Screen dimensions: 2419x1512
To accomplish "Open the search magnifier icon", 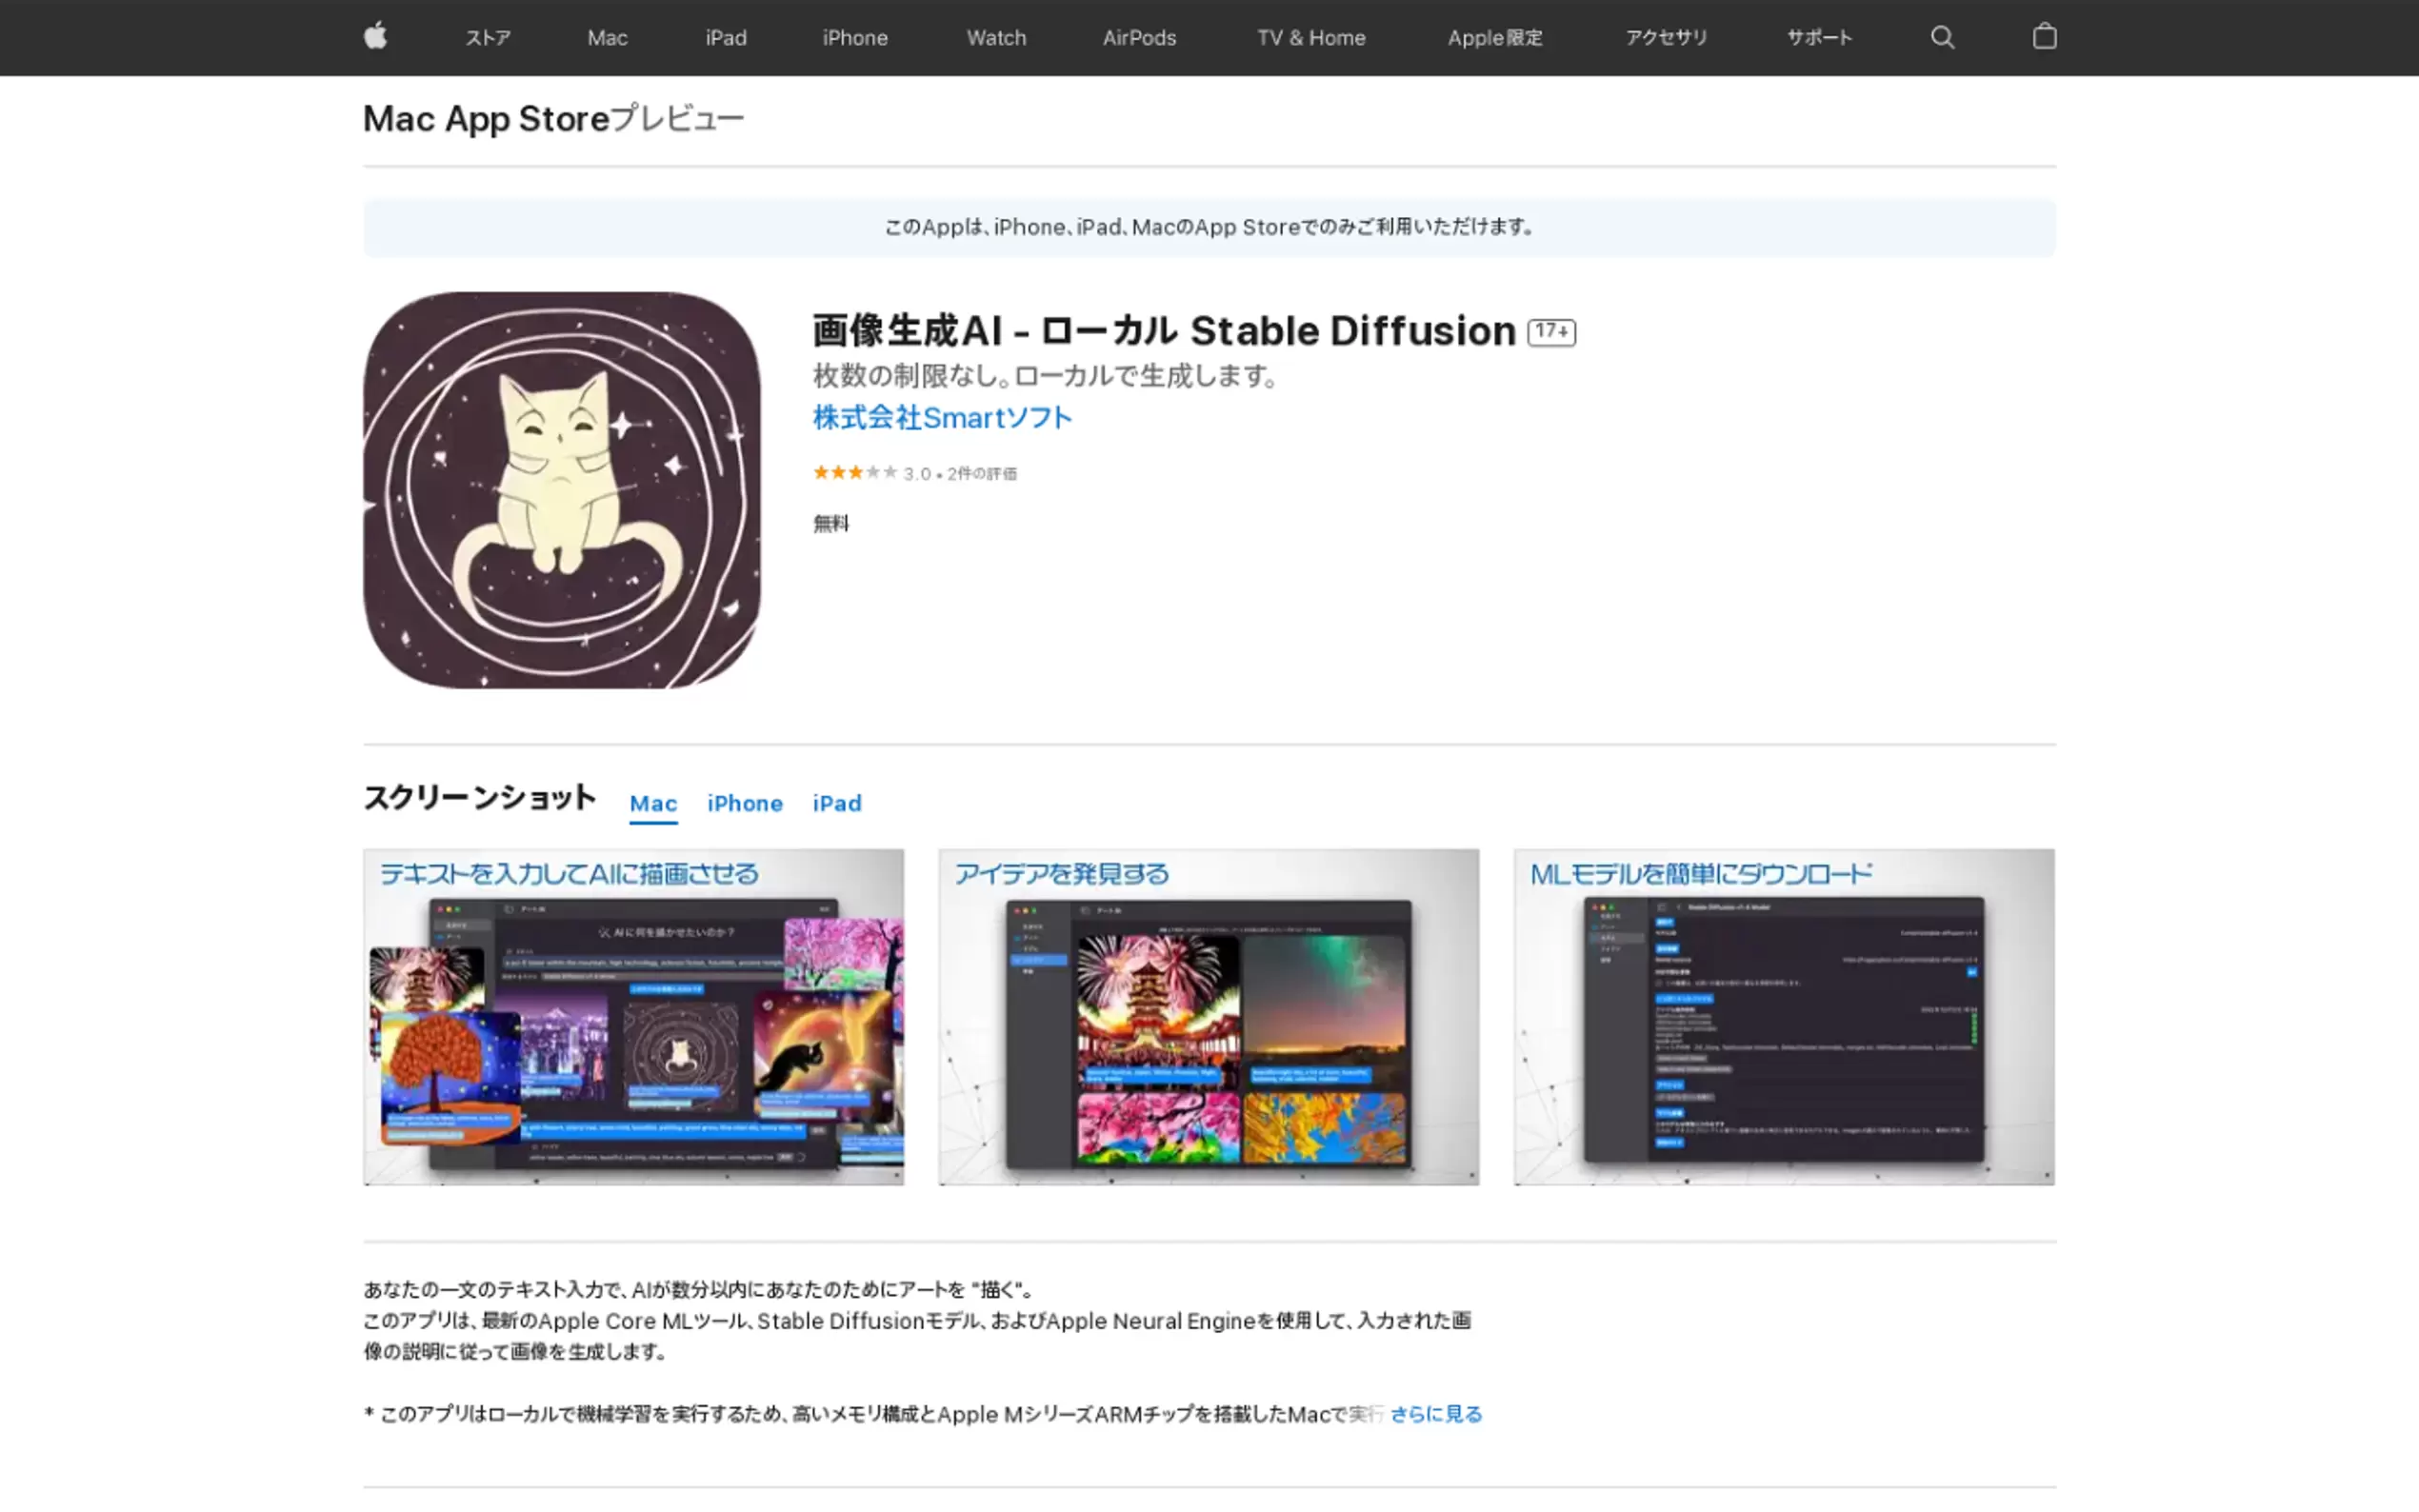I will pyautogui.click(x=1942, y=37).
